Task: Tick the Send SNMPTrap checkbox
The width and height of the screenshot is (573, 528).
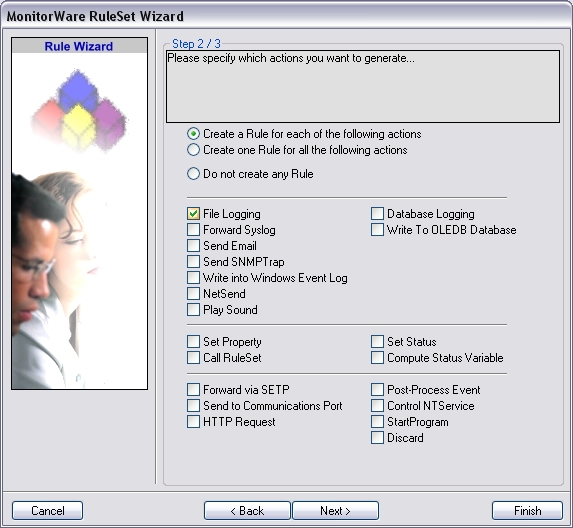Action: [193, 262]
